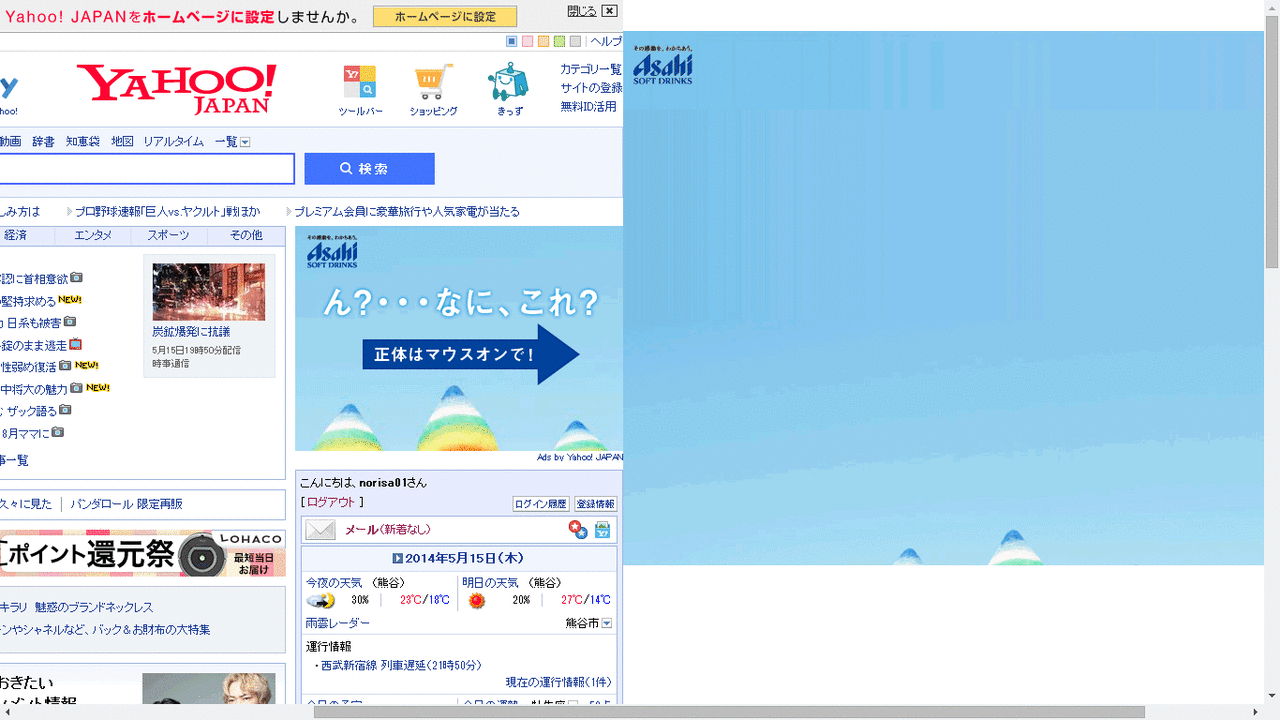The width and height of the screenshot is (1280, 720).
Task: Switch to the 経済 news tab
Action: coord(15,236)
